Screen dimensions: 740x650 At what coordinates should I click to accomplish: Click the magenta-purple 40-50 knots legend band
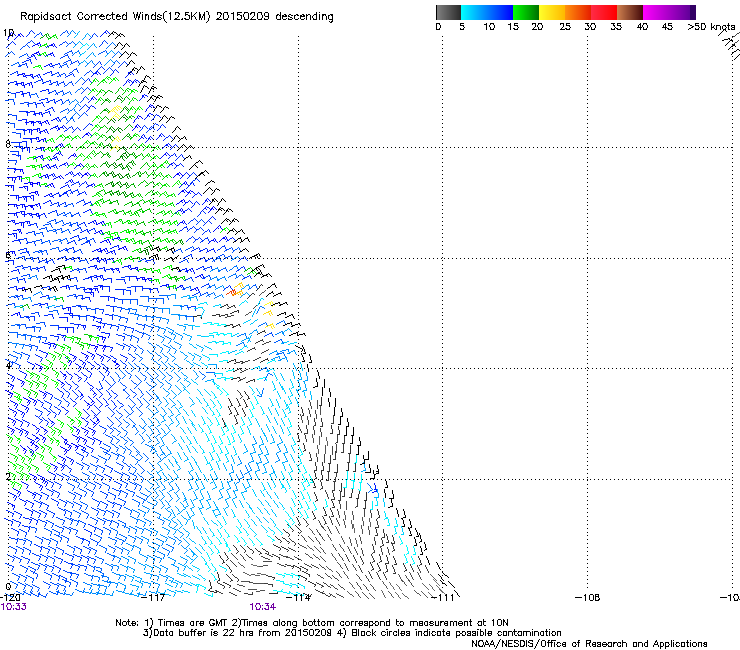pyautogui.click(x=669, y=12)
